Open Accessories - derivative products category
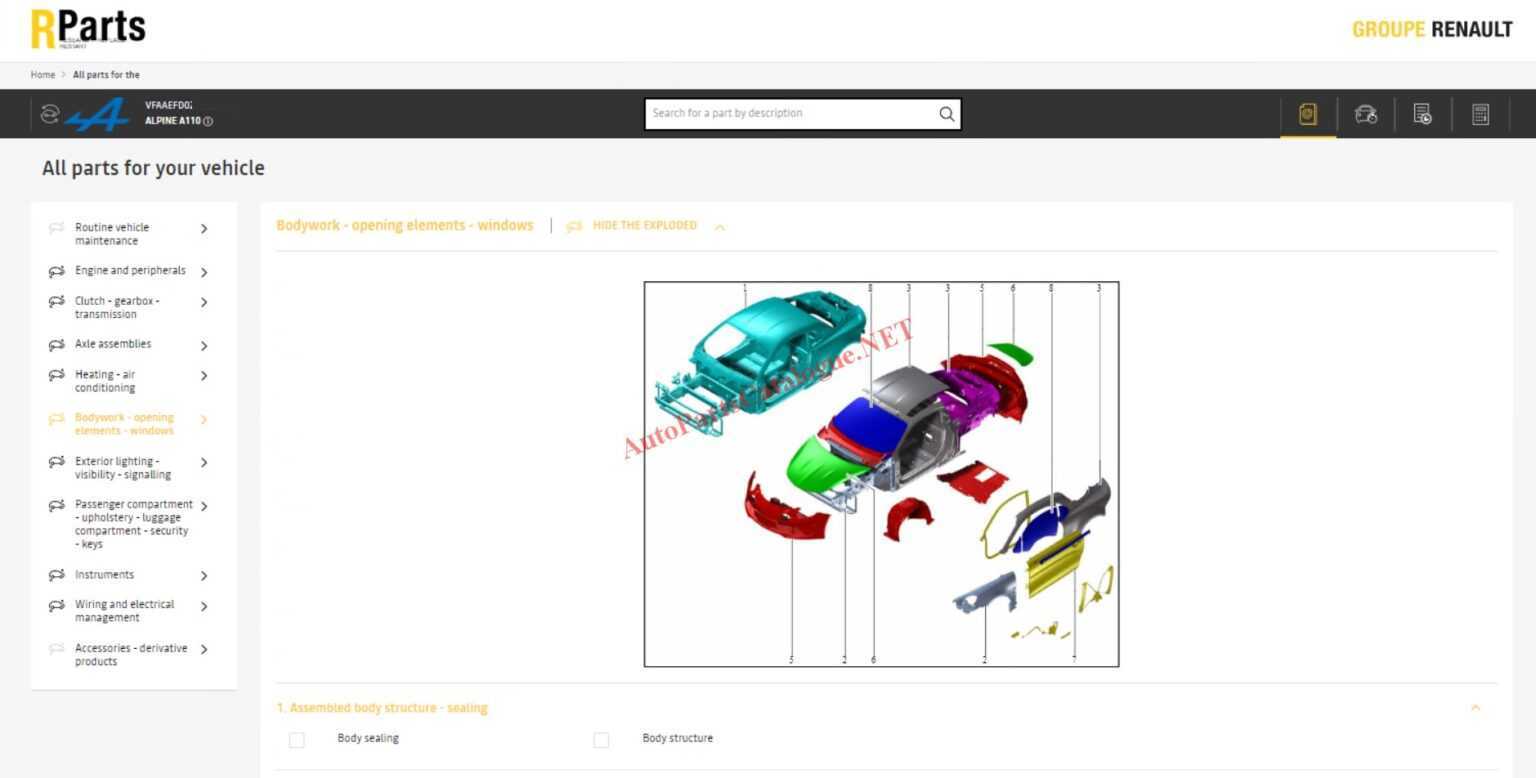1536x778 pixels. (x=130, y=655)
